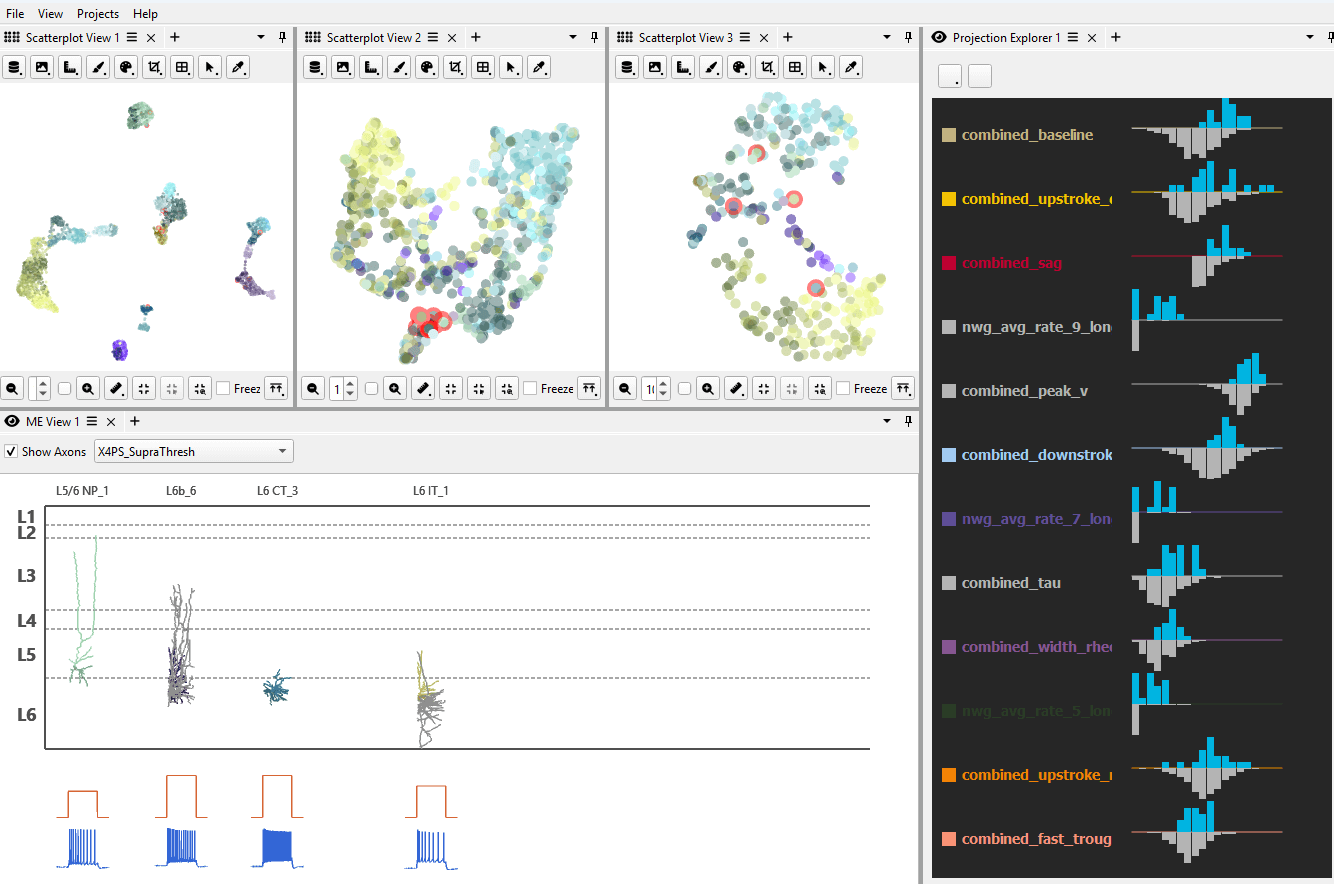This screenshot has height=884, width=1334.
Task: Click ruler icon in Scatterplot View 2 bottom bar
Action: (x=423, y=388)
